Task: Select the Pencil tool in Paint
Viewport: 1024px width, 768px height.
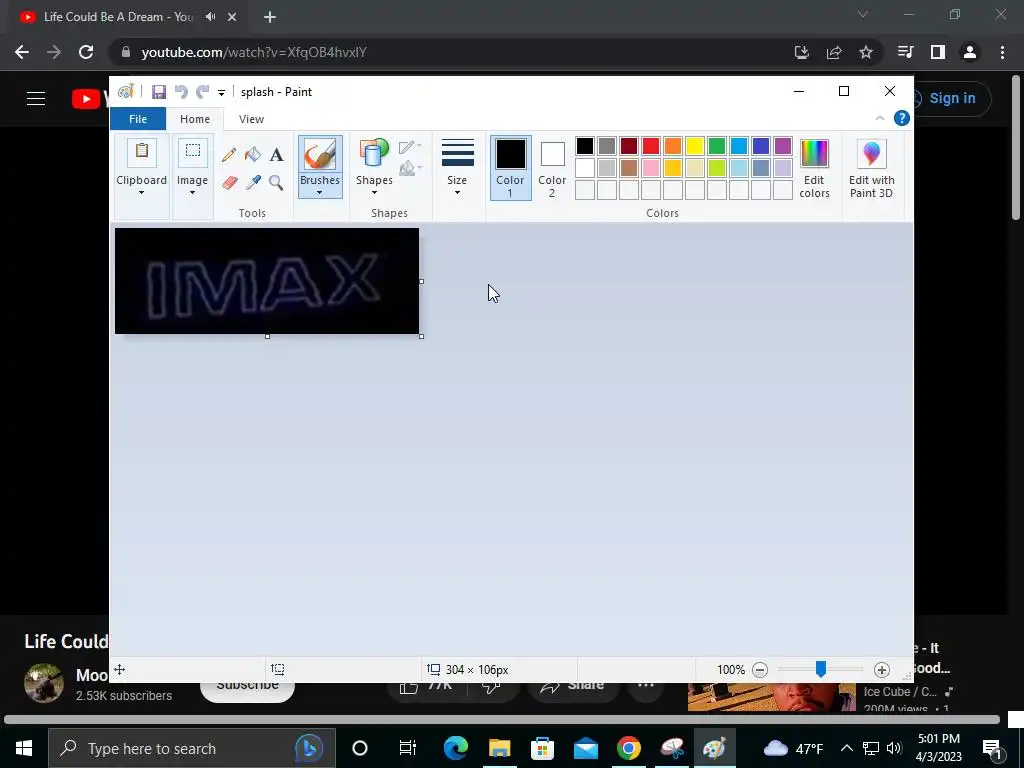Action: pyautogui.click(x=229, y=155)
